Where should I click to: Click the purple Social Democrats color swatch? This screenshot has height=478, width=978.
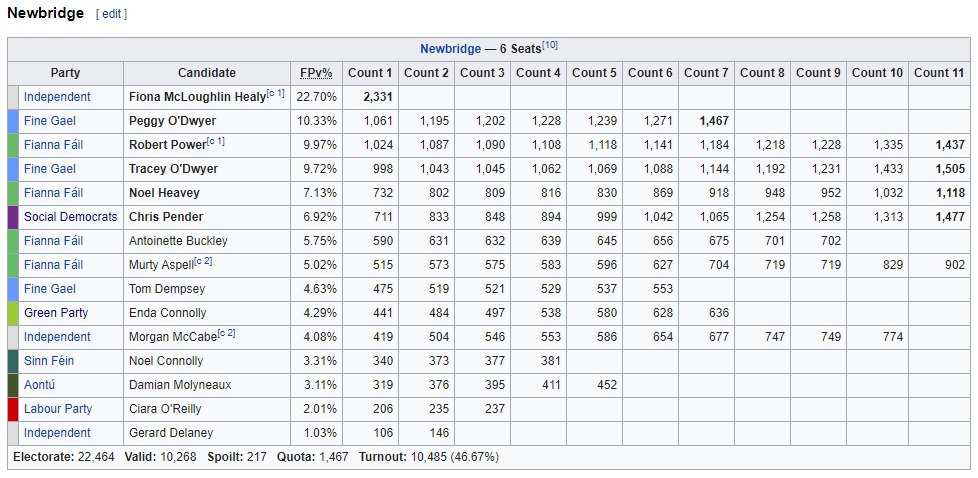13,217
